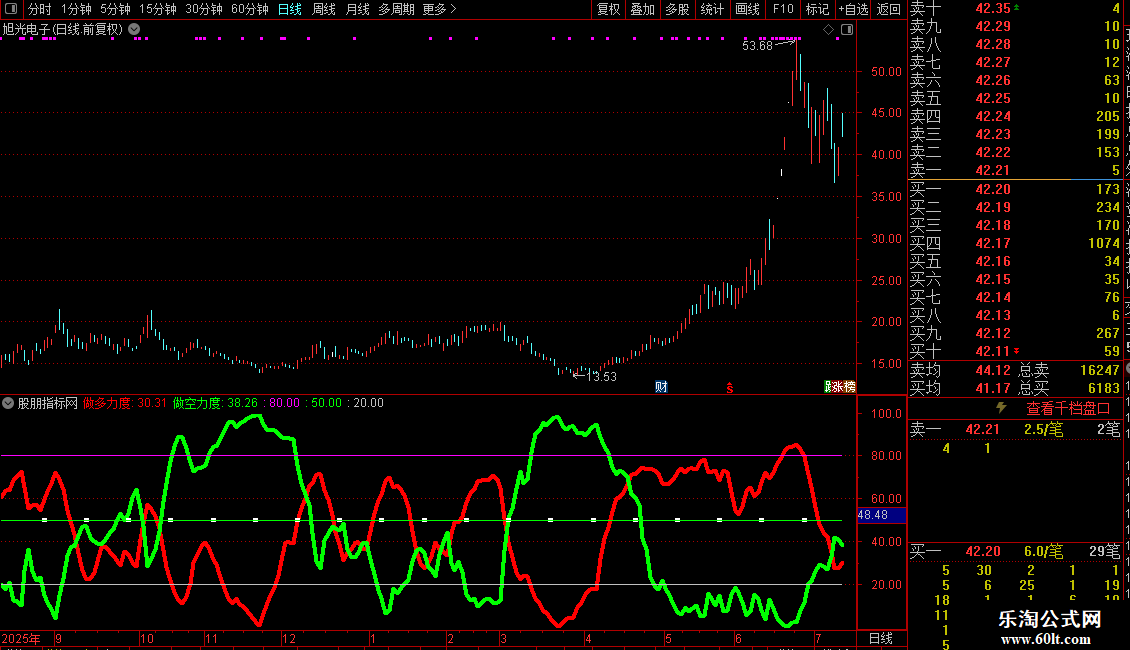Select the 卖二 42.22 row
The image size is (1130, 650).
tap(1015, 152)
